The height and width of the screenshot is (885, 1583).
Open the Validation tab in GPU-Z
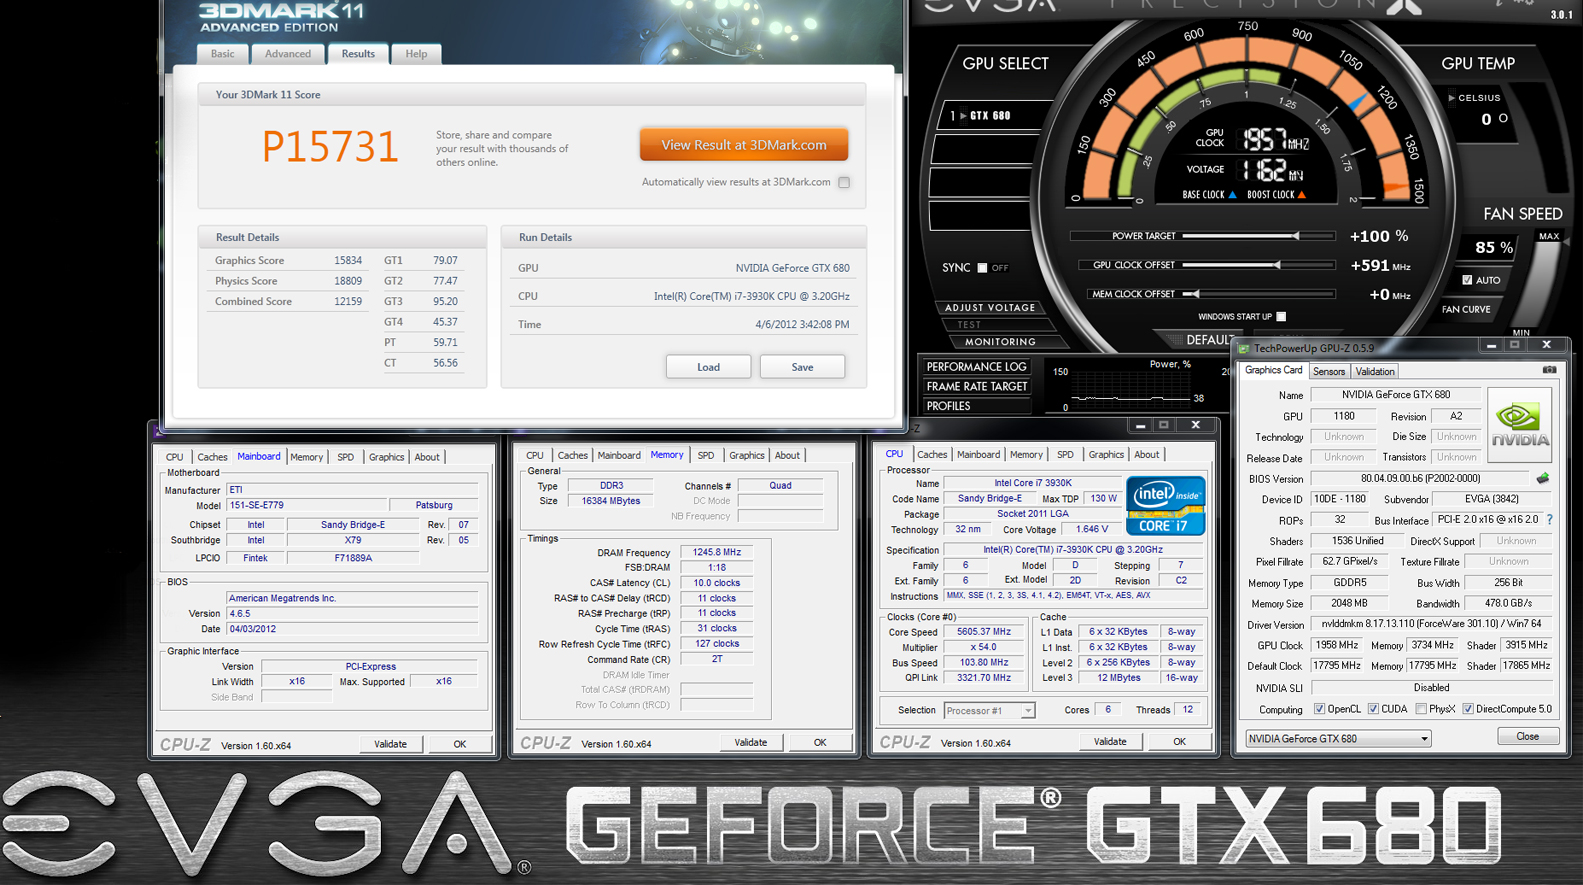pyautogui.click(x=1375, y=372)
